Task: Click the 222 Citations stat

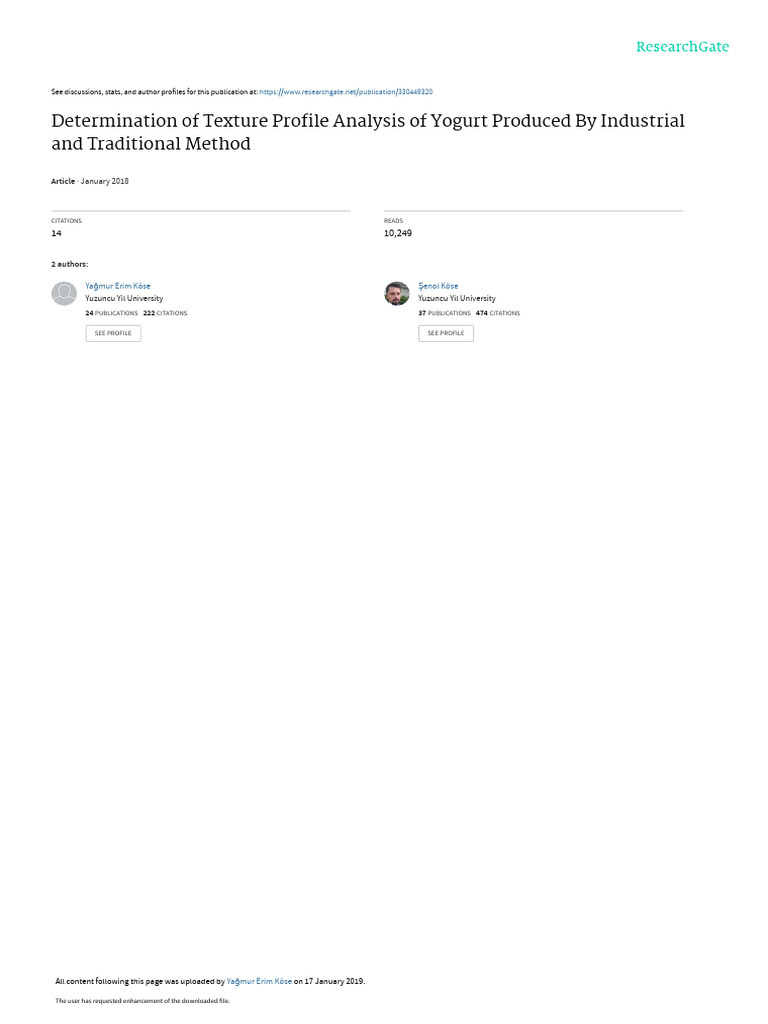Action: tap(165, 313)
